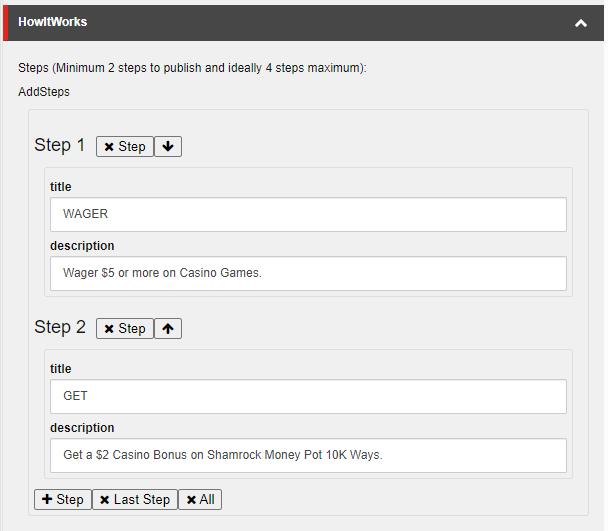Collapse the HowItWorks panel with the chevron
608x531 pixels.
pyautogui.click(x=581, y=23)
